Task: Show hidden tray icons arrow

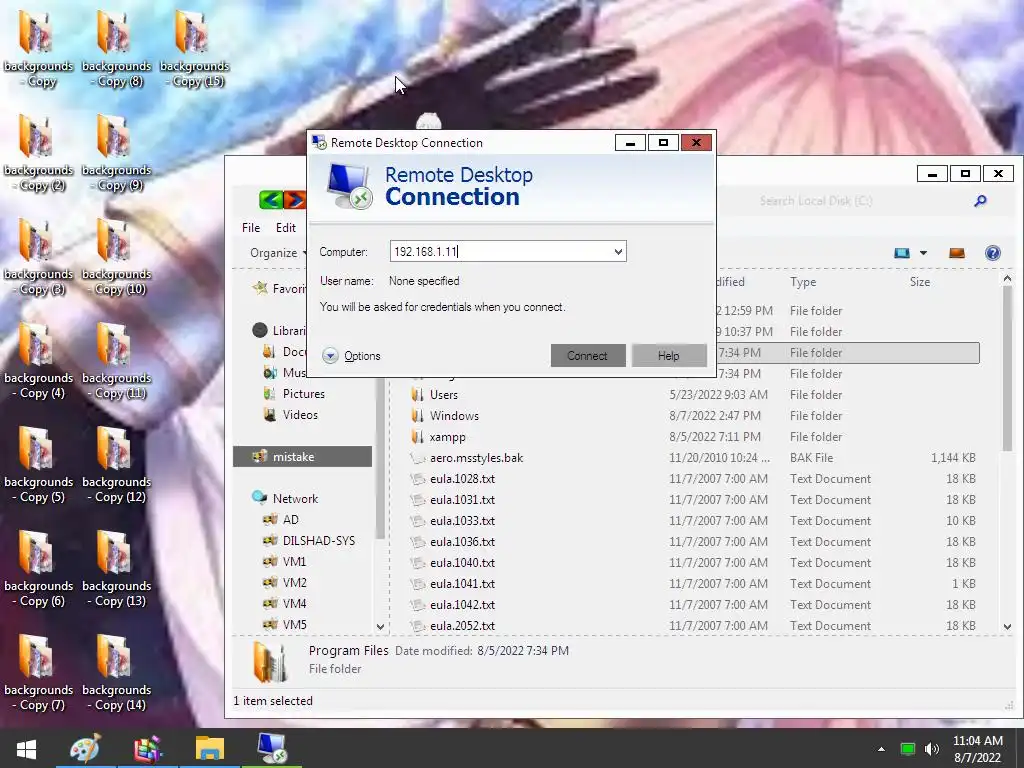Action: tap(881, 749)
